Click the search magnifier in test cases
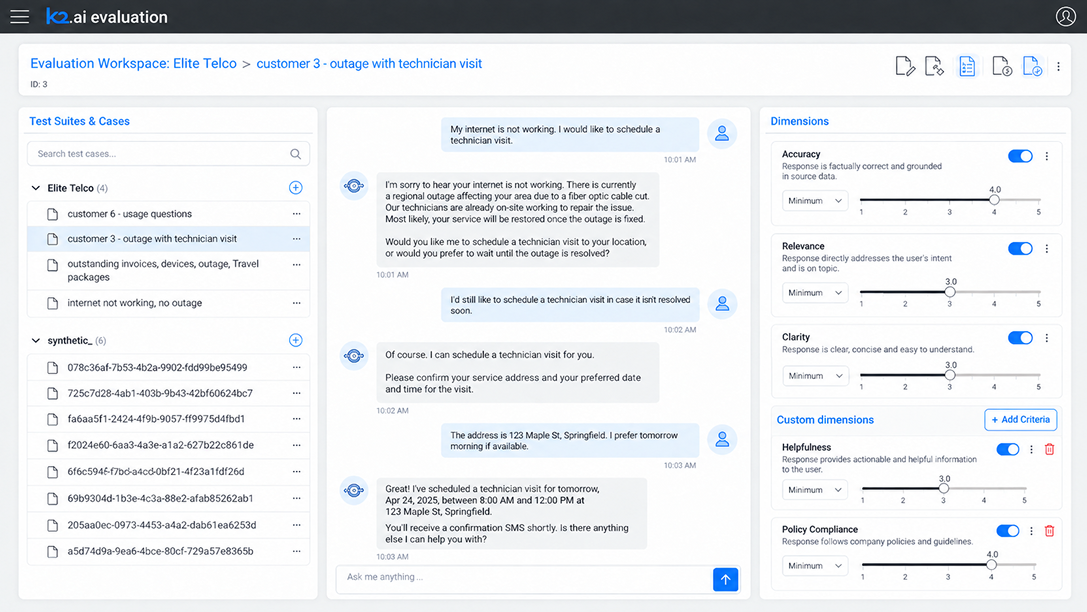This screenshot has width=1087, height=612. click(295, 154)
